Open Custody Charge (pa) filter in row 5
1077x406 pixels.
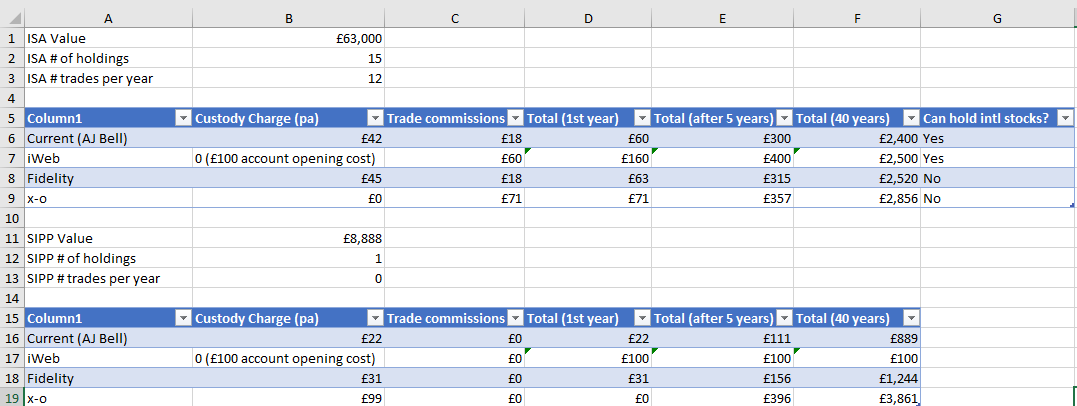[375, 118]
